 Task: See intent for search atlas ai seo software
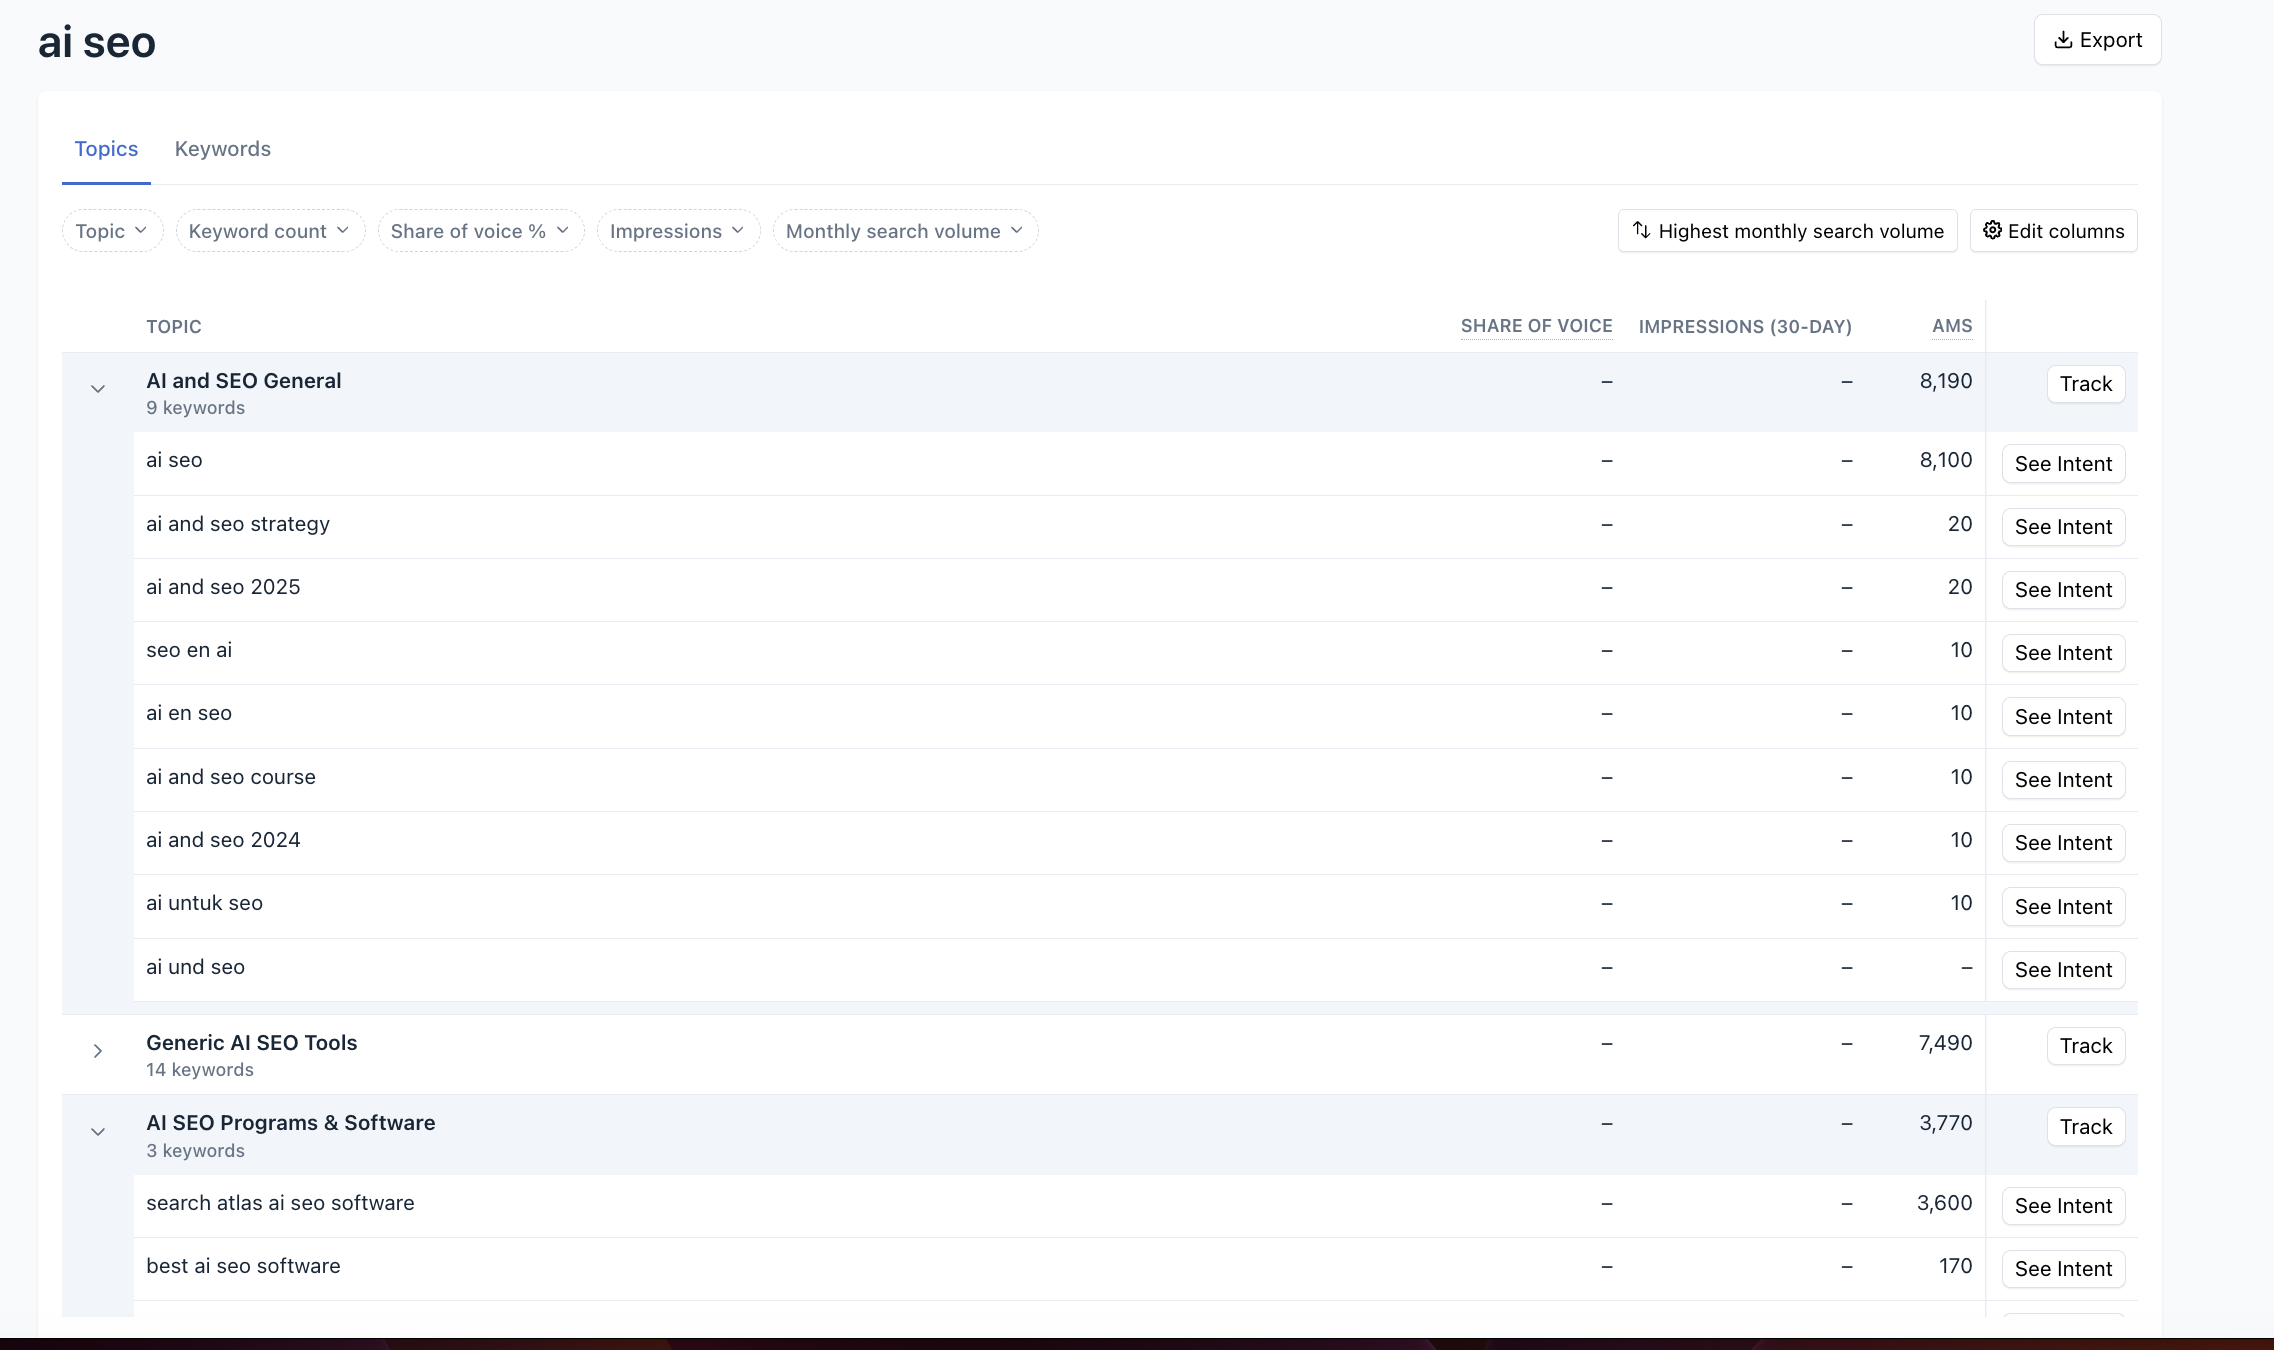(x=2062, y=1206)
